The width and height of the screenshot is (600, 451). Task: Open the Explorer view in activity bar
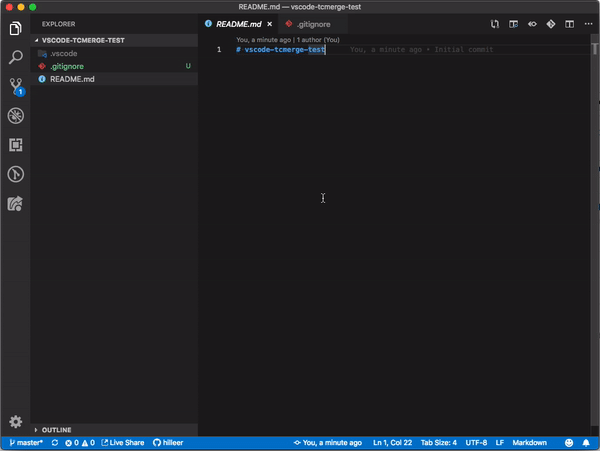15,28
